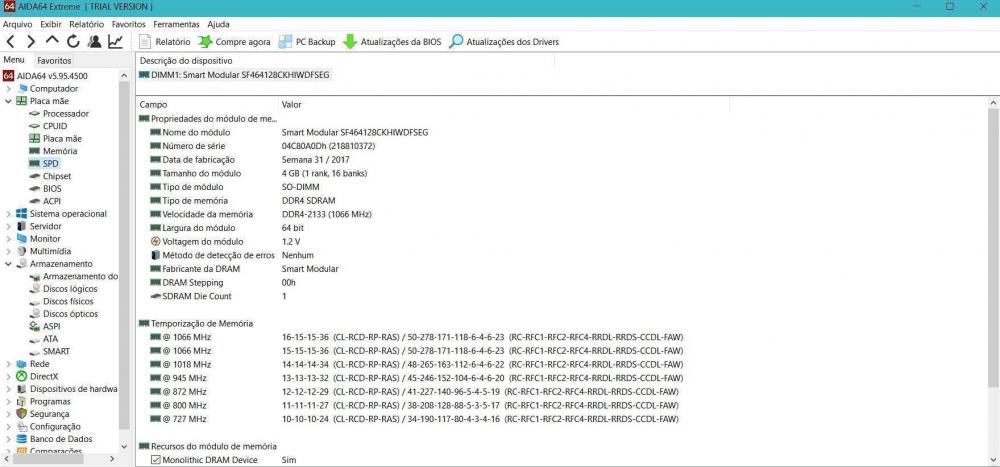Screen dimensions: 1000x467
Task: Open the Ferramentas menu
Action: [176, 24]
